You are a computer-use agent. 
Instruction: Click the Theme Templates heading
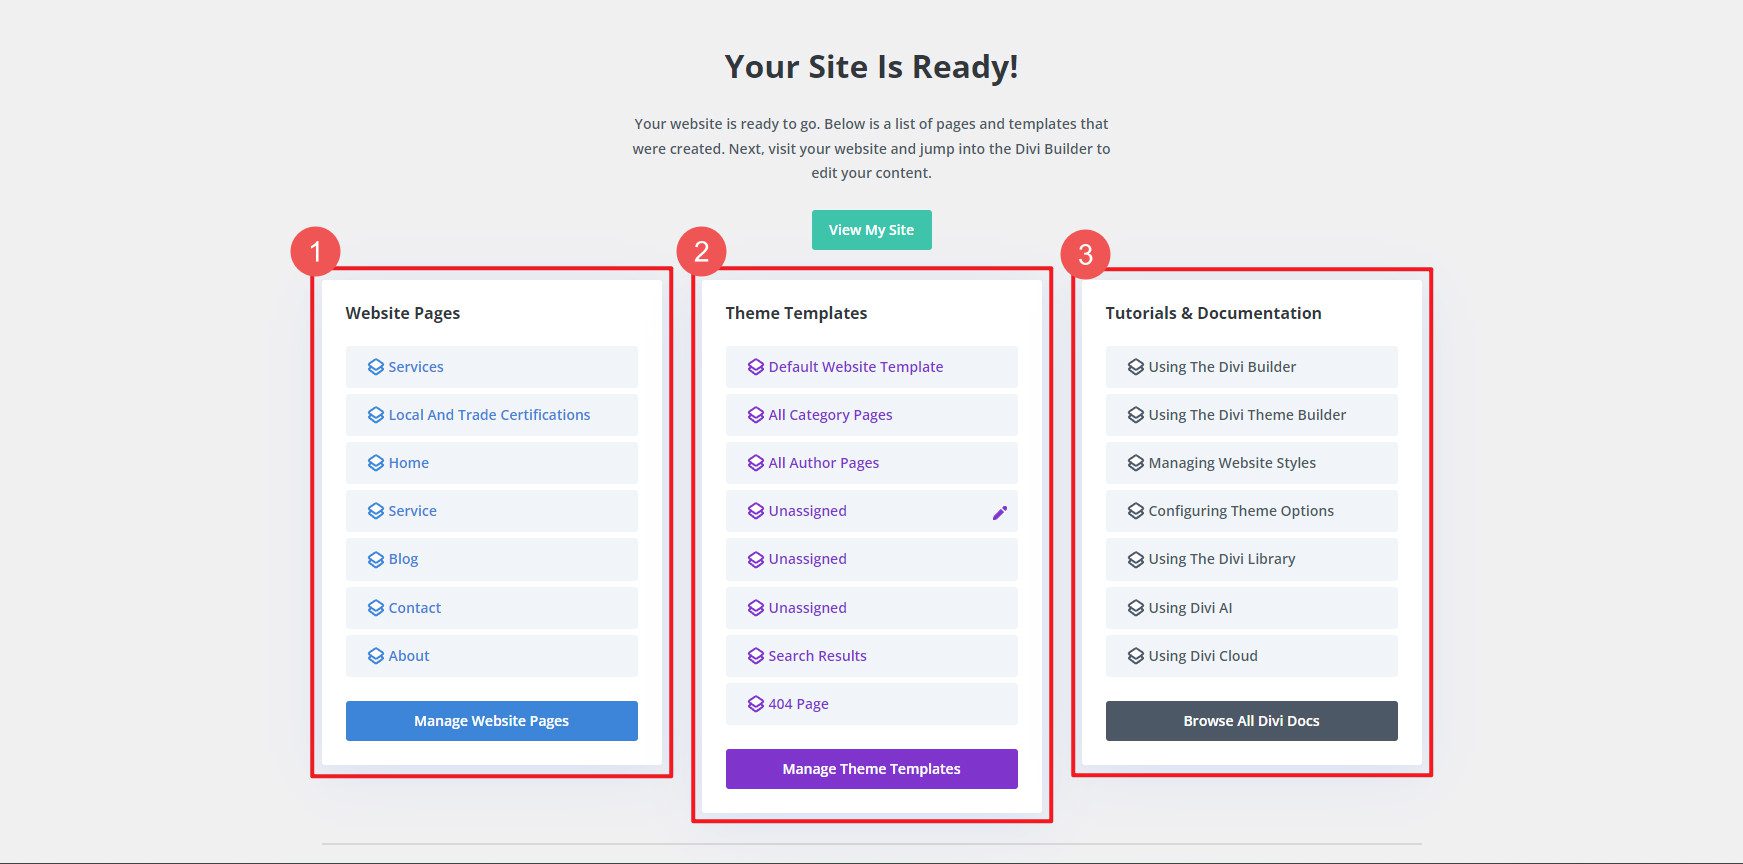tap(796, 313)
